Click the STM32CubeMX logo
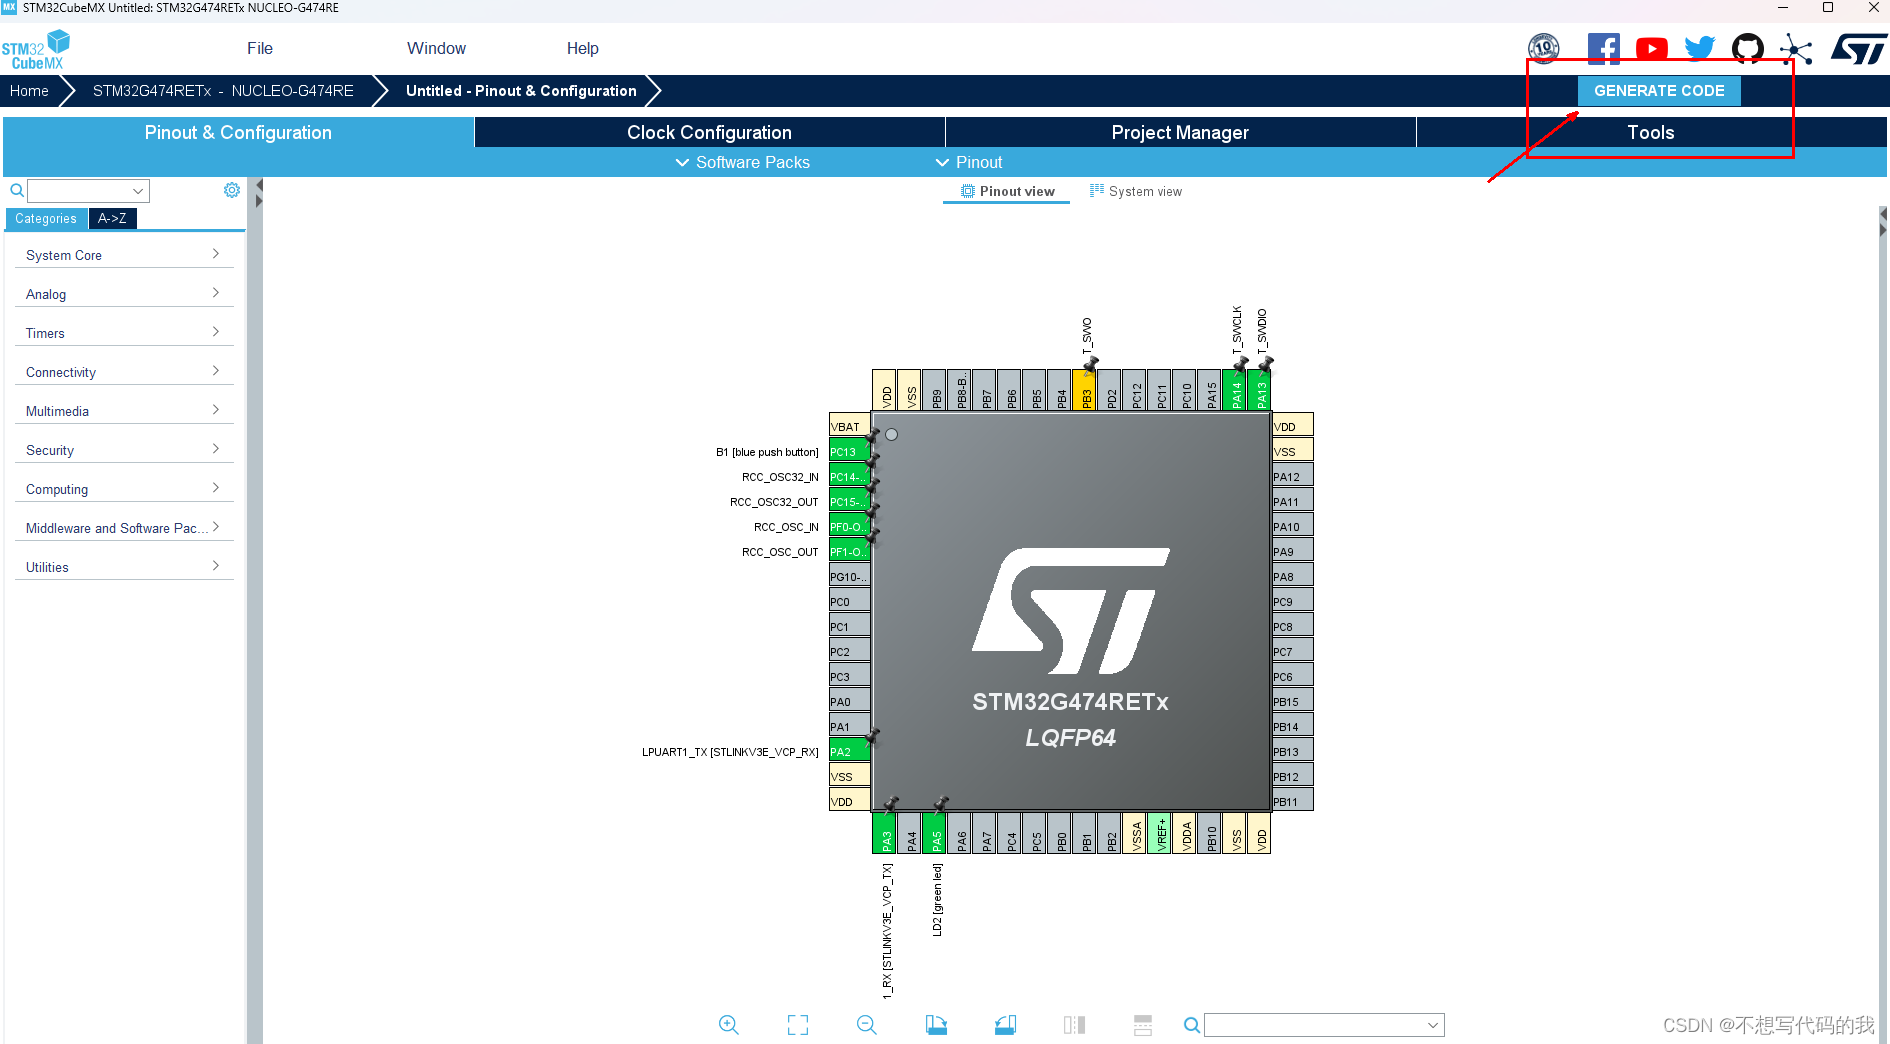Image resolution: width=1890 pixels, height=1044 pixels. pyautogui.click(x=36, y=50)
